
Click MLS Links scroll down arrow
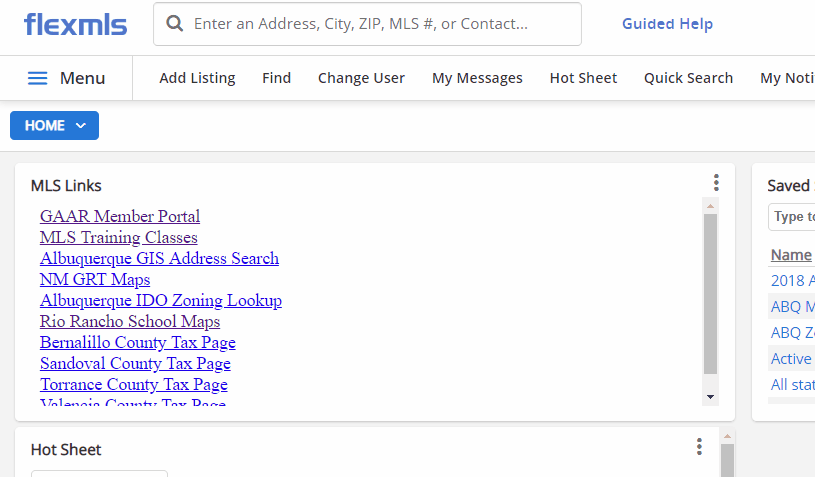711,397
